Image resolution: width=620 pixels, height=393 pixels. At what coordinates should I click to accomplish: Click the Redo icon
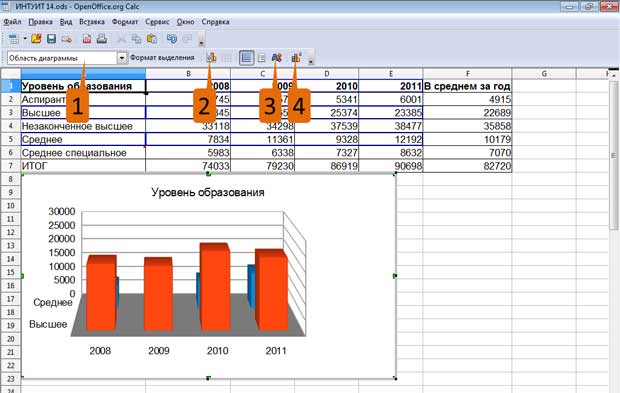187,38
